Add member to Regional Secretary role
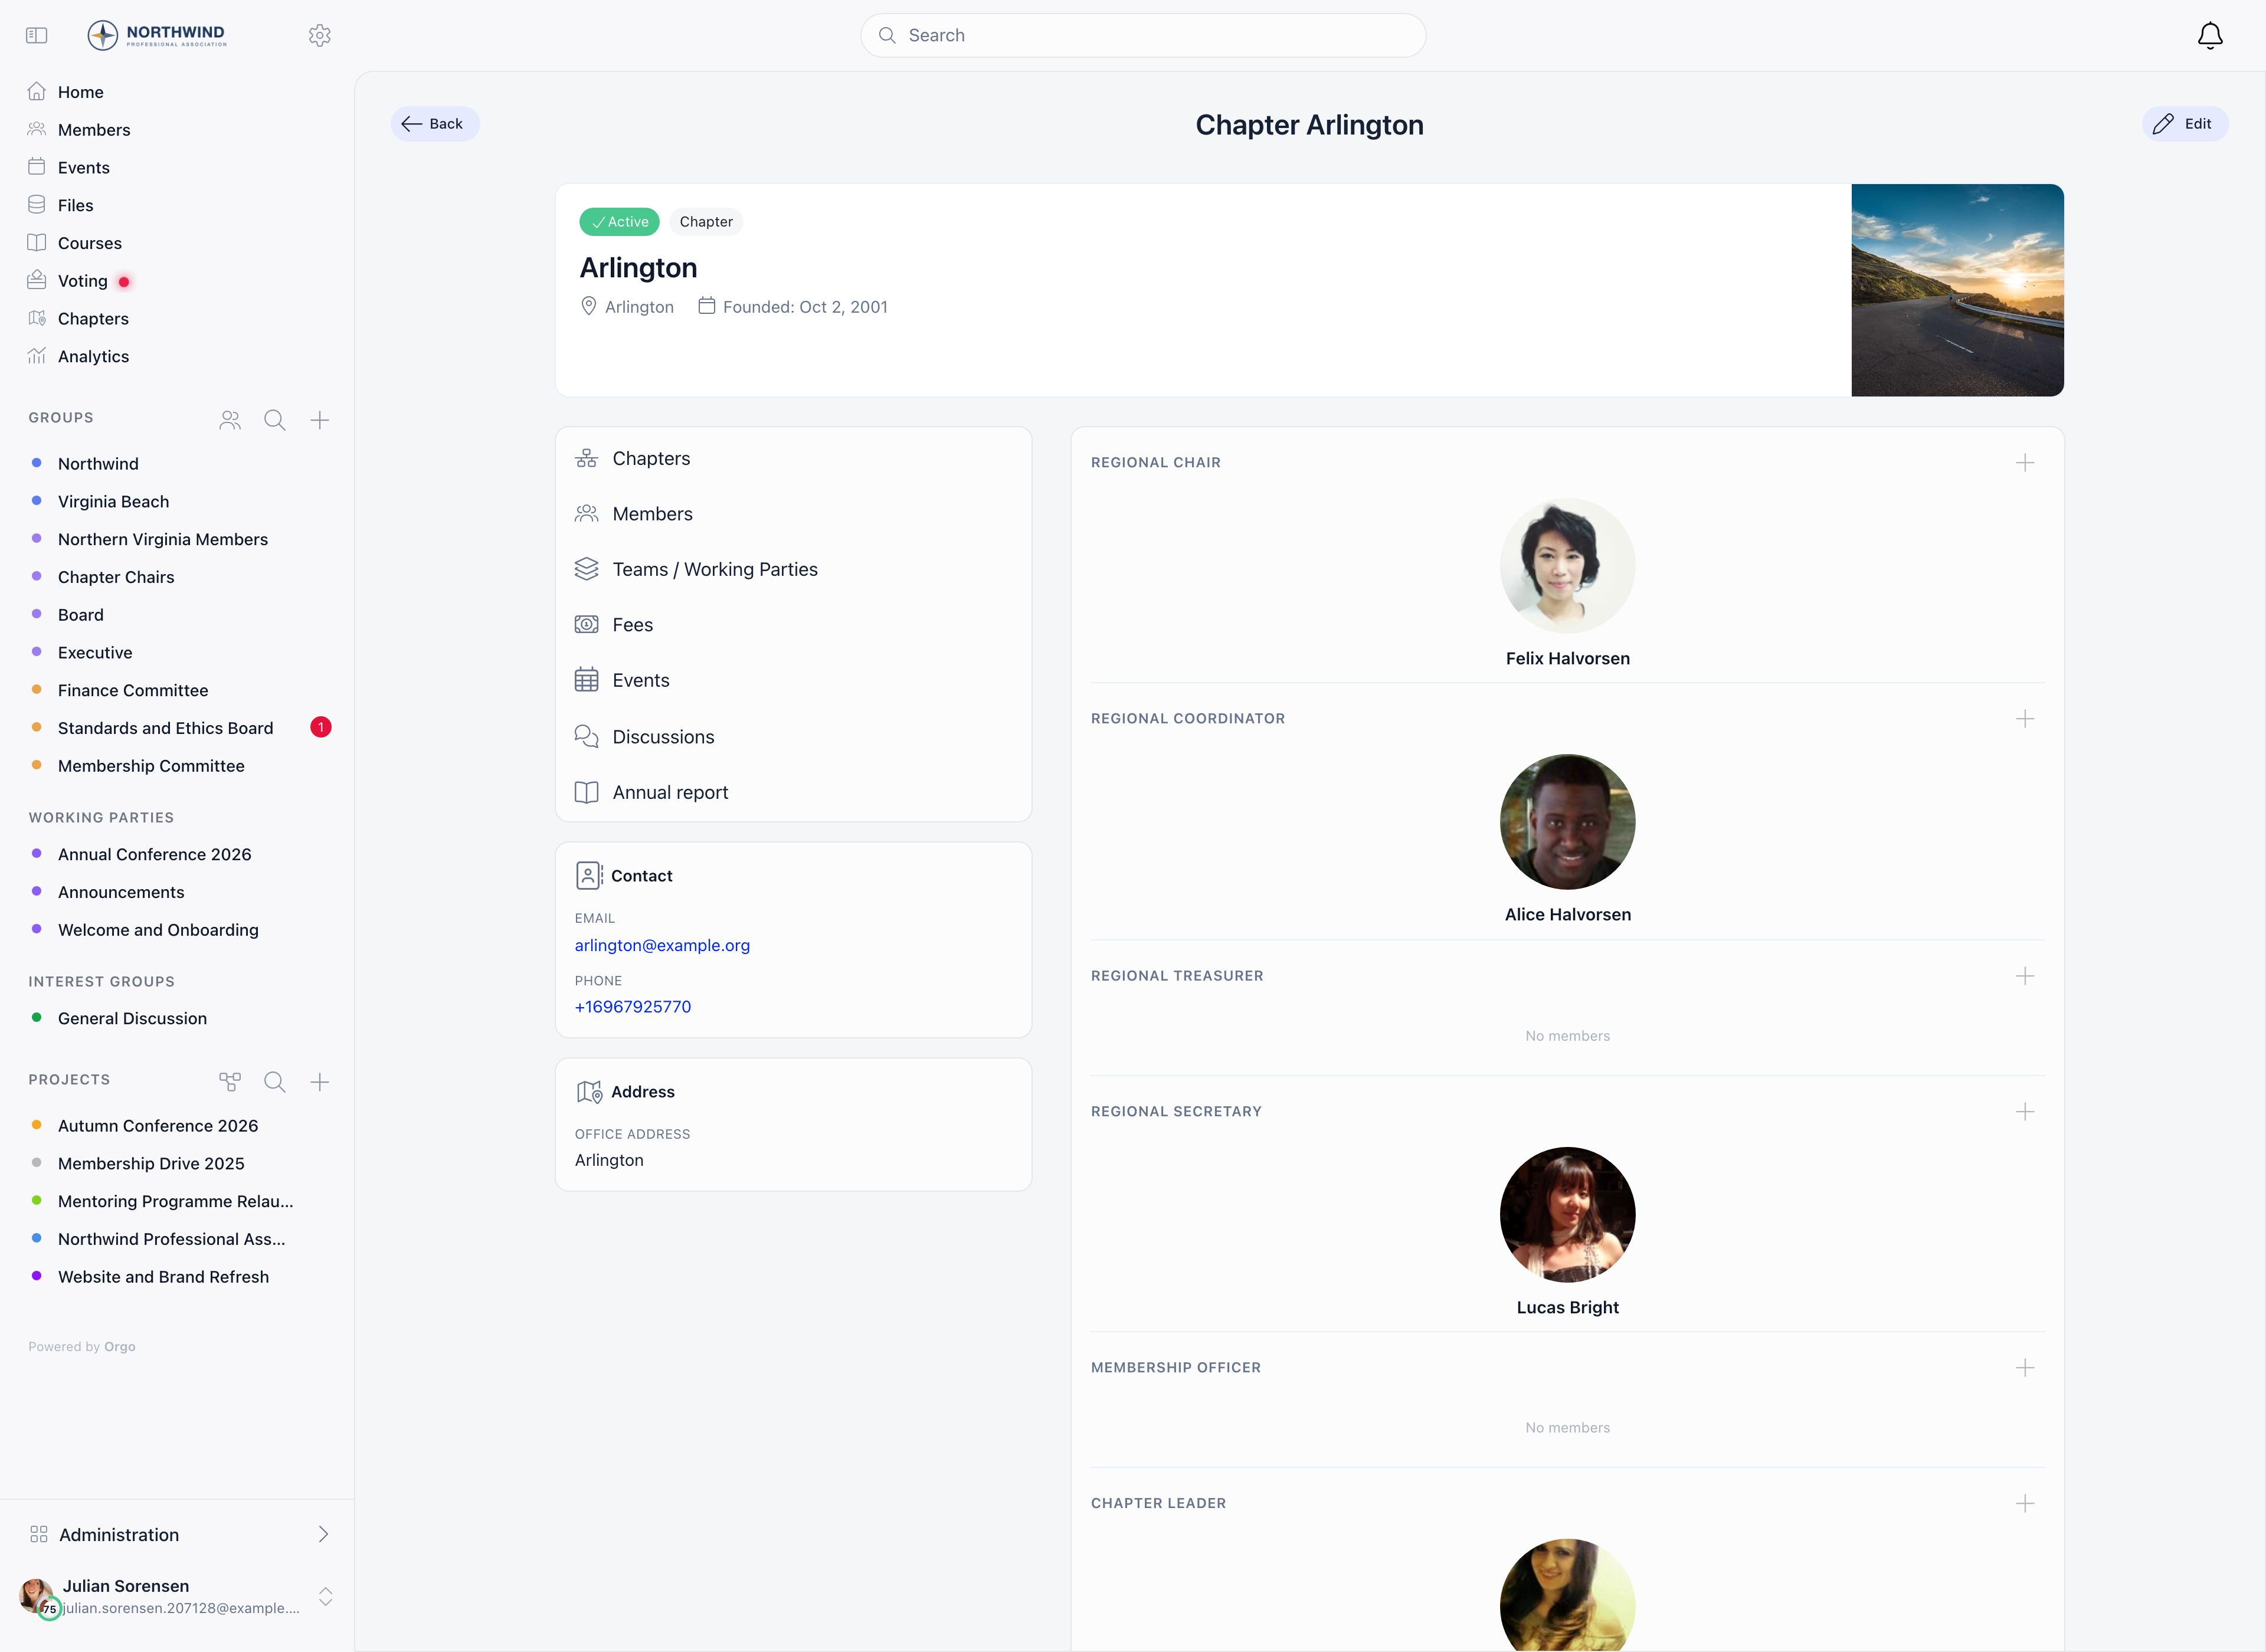2266x1652 pixels. 2025,1112
